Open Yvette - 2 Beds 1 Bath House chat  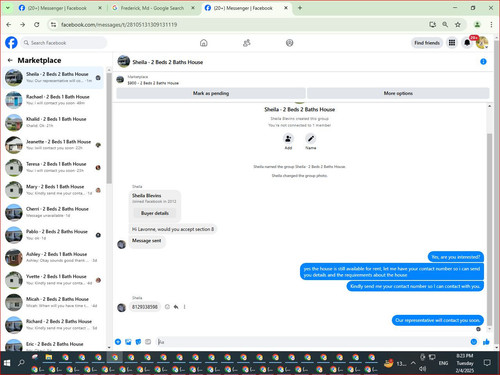coord(53,279)
